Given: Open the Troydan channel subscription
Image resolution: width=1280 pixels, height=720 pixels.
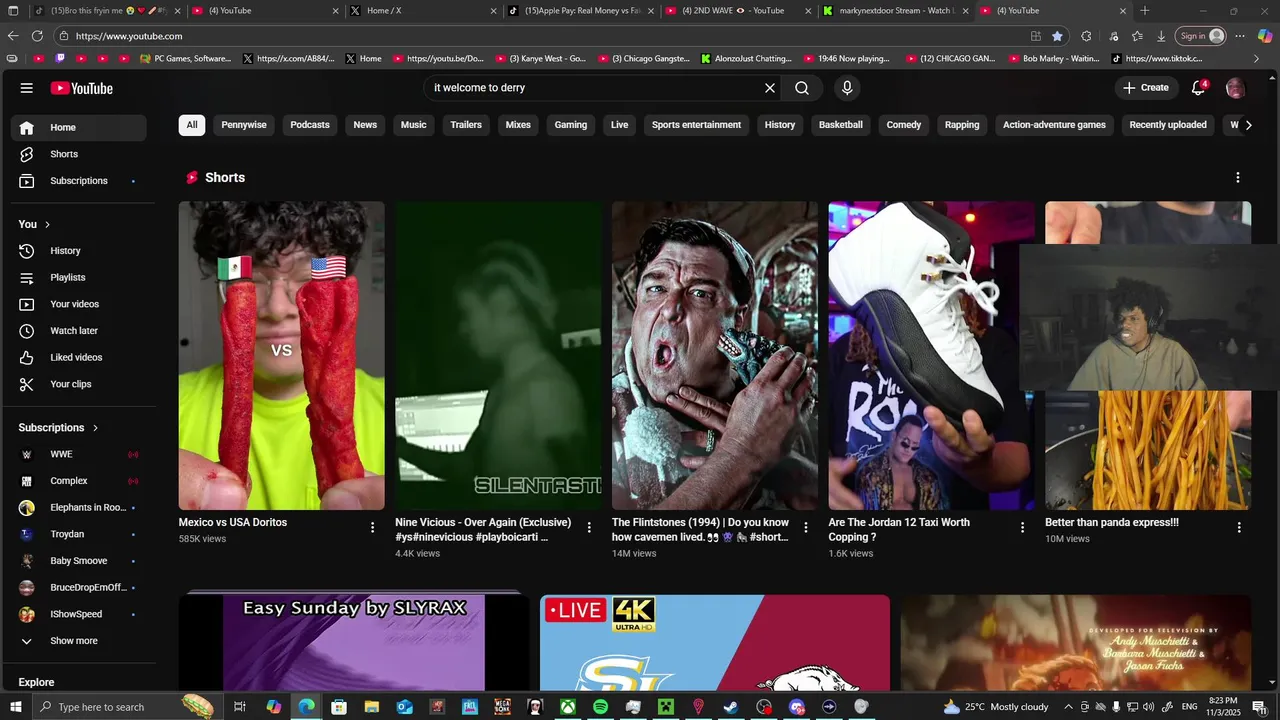Looking at the screenshot, I should tap(79, 534).
